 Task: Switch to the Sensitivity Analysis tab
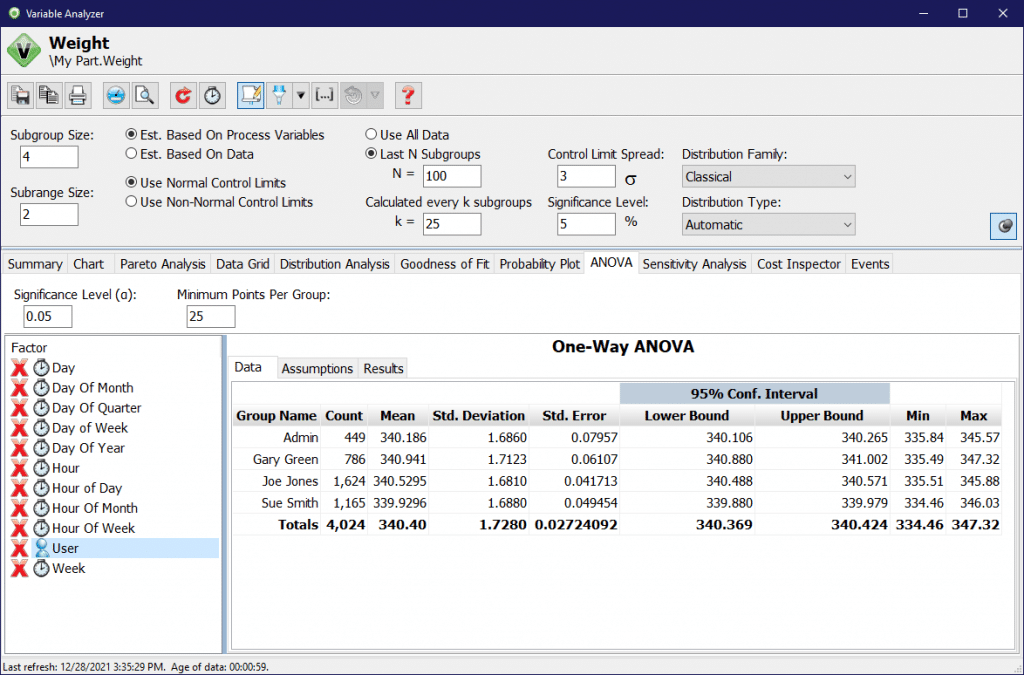(694, 264)
